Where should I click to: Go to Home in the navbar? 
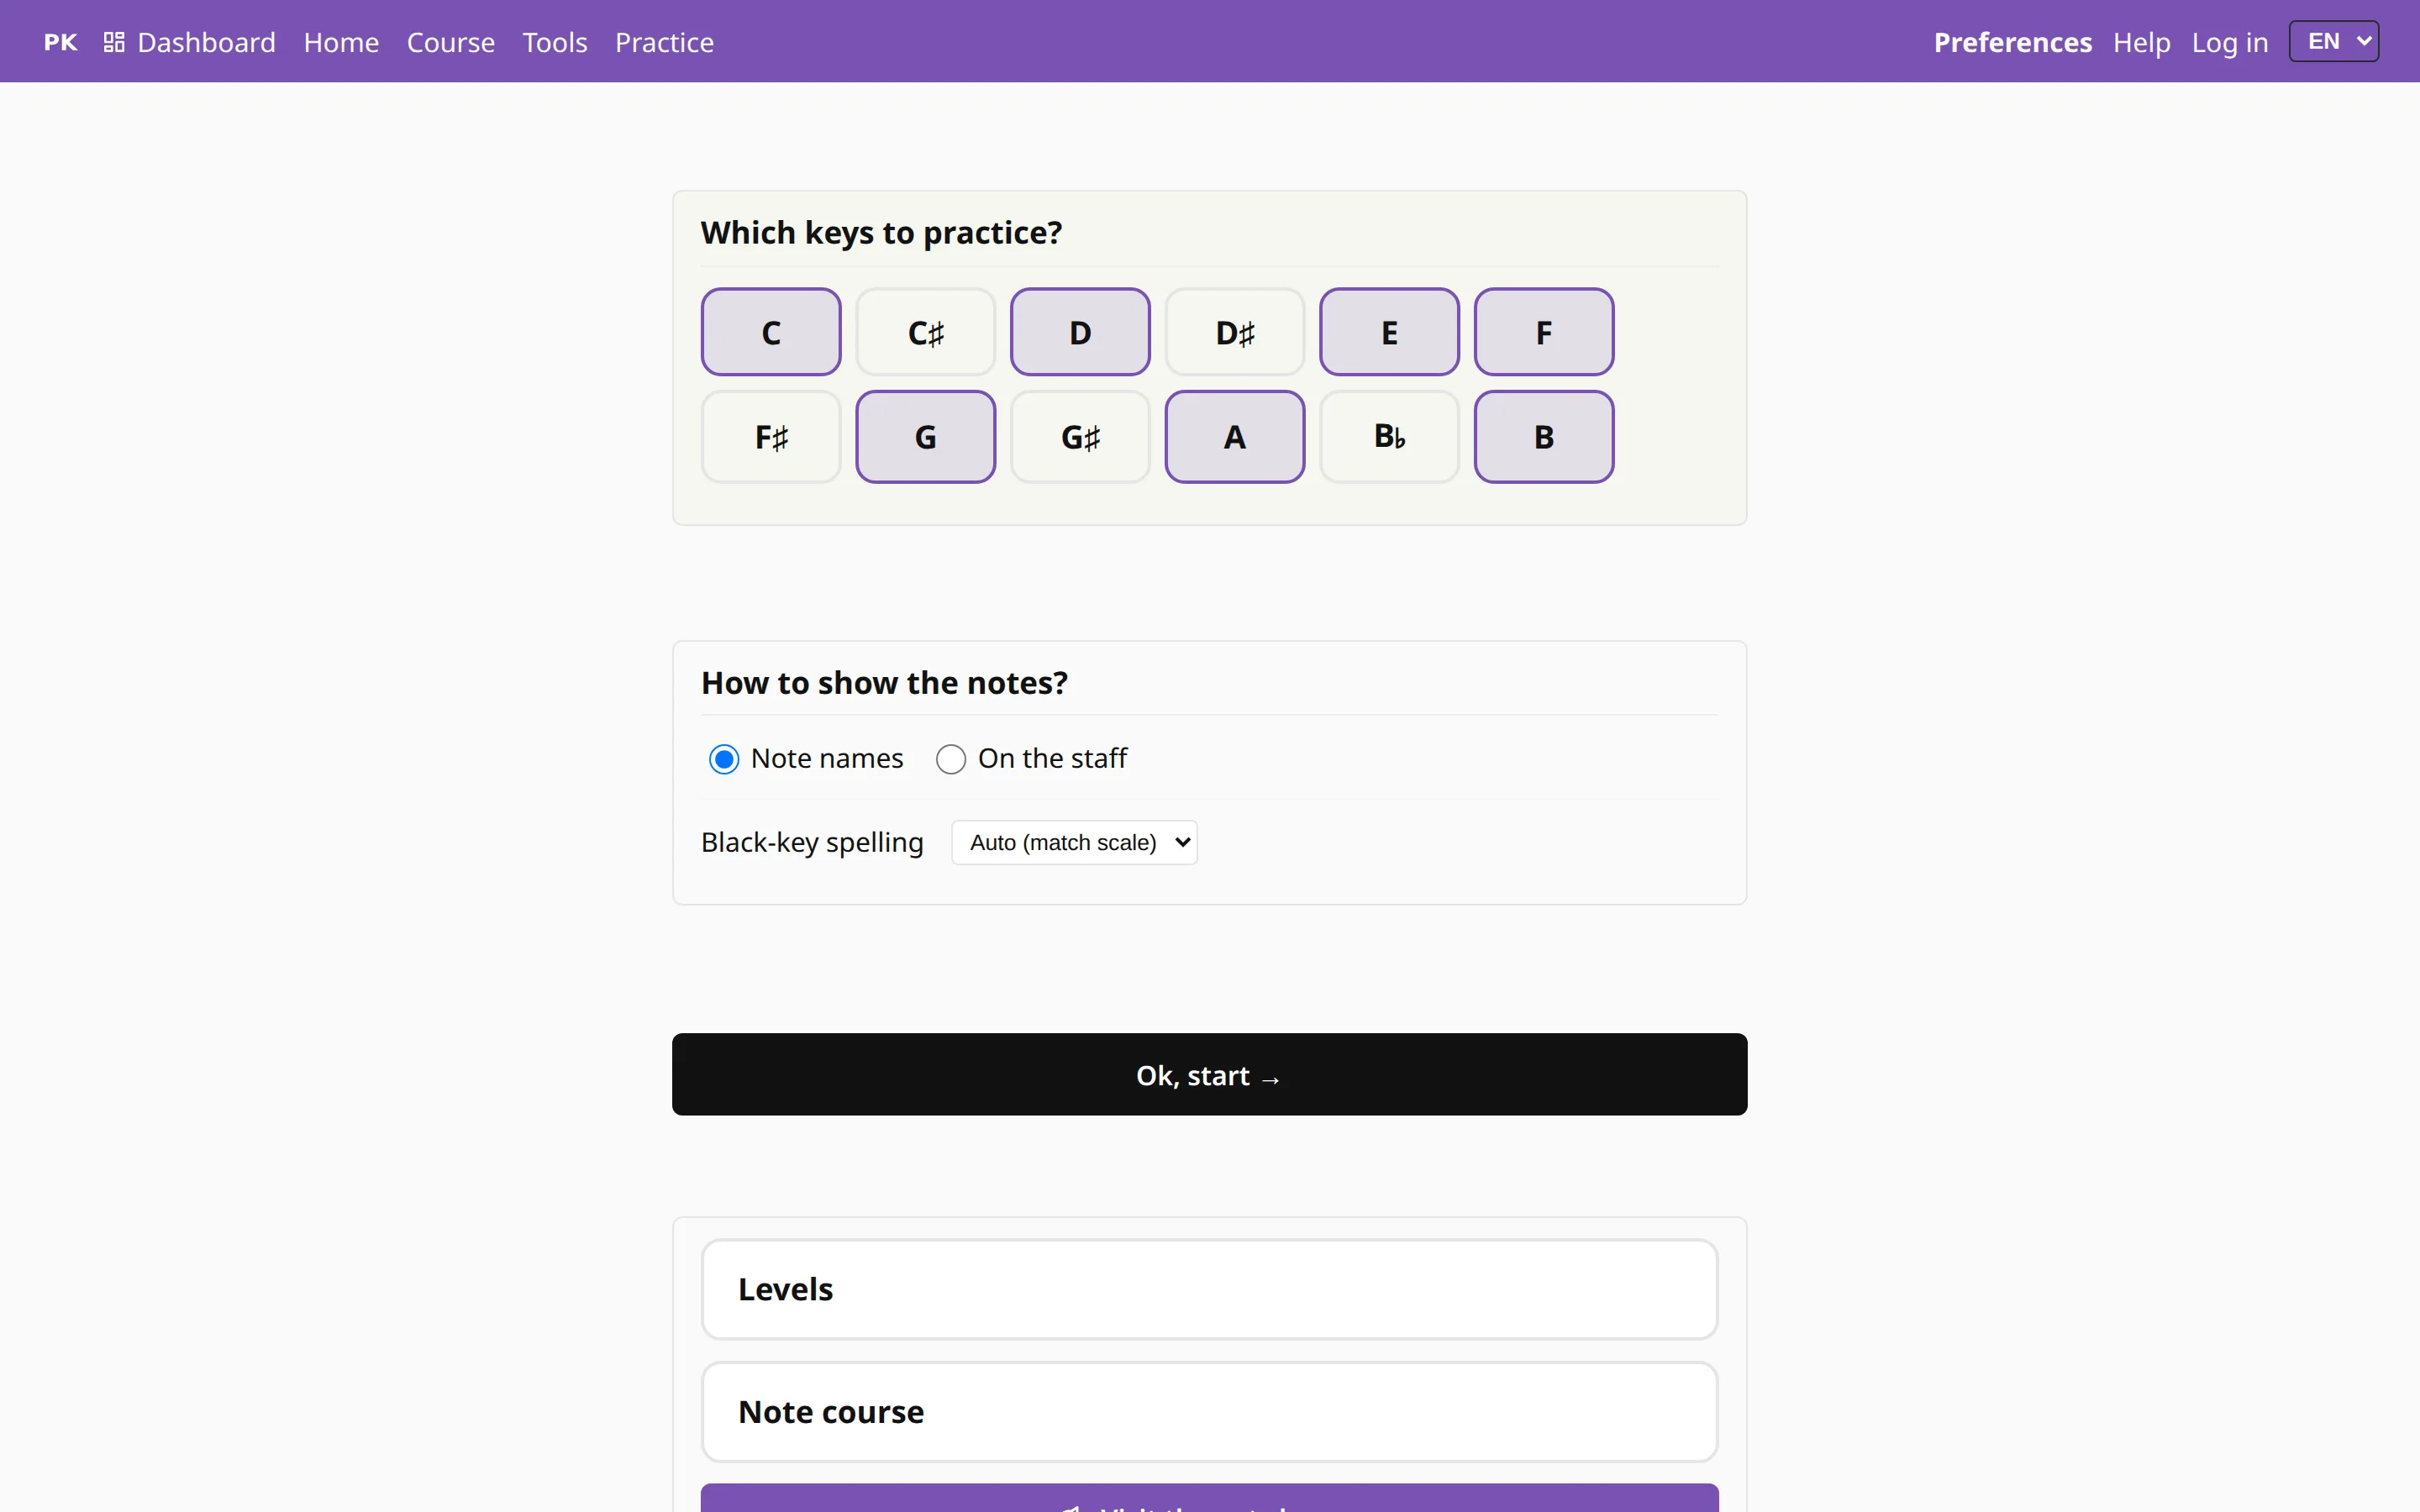[341, 42]
